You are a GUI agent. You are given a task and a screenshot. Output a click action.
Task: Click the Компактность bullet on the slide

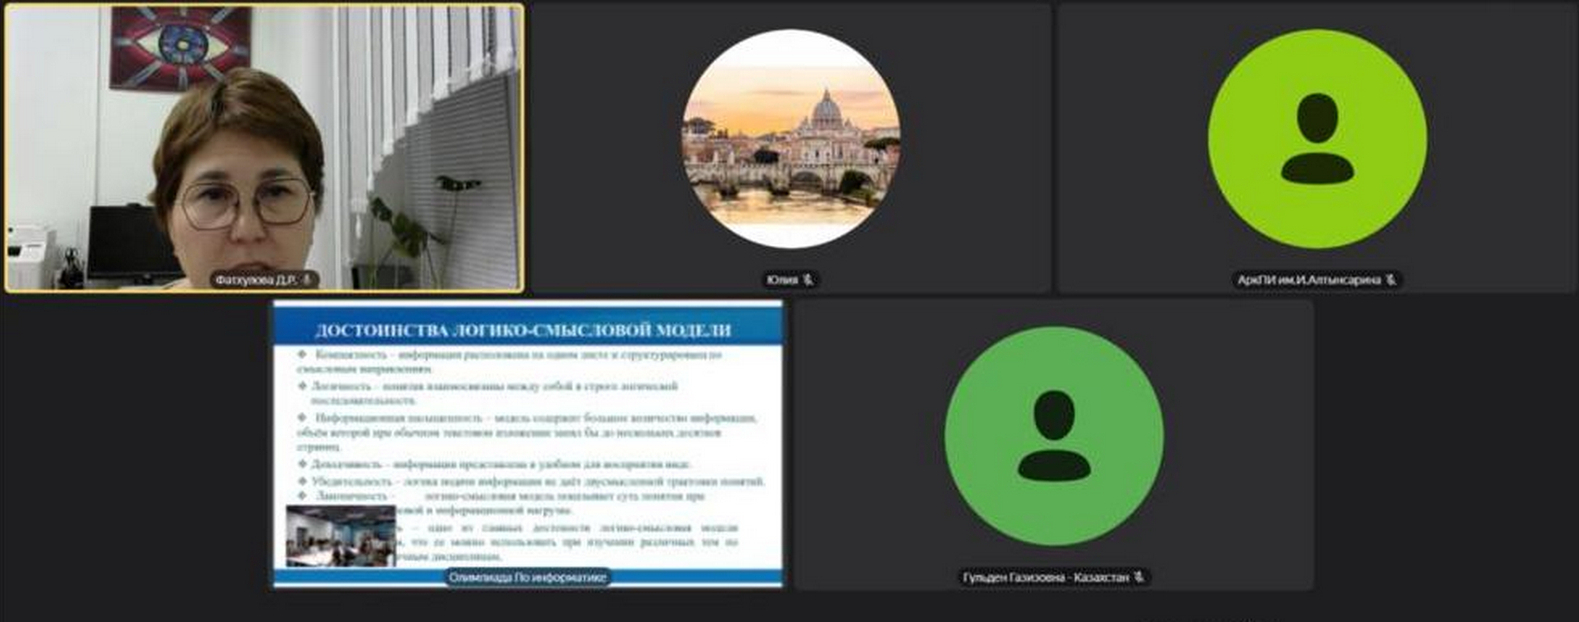520,355
